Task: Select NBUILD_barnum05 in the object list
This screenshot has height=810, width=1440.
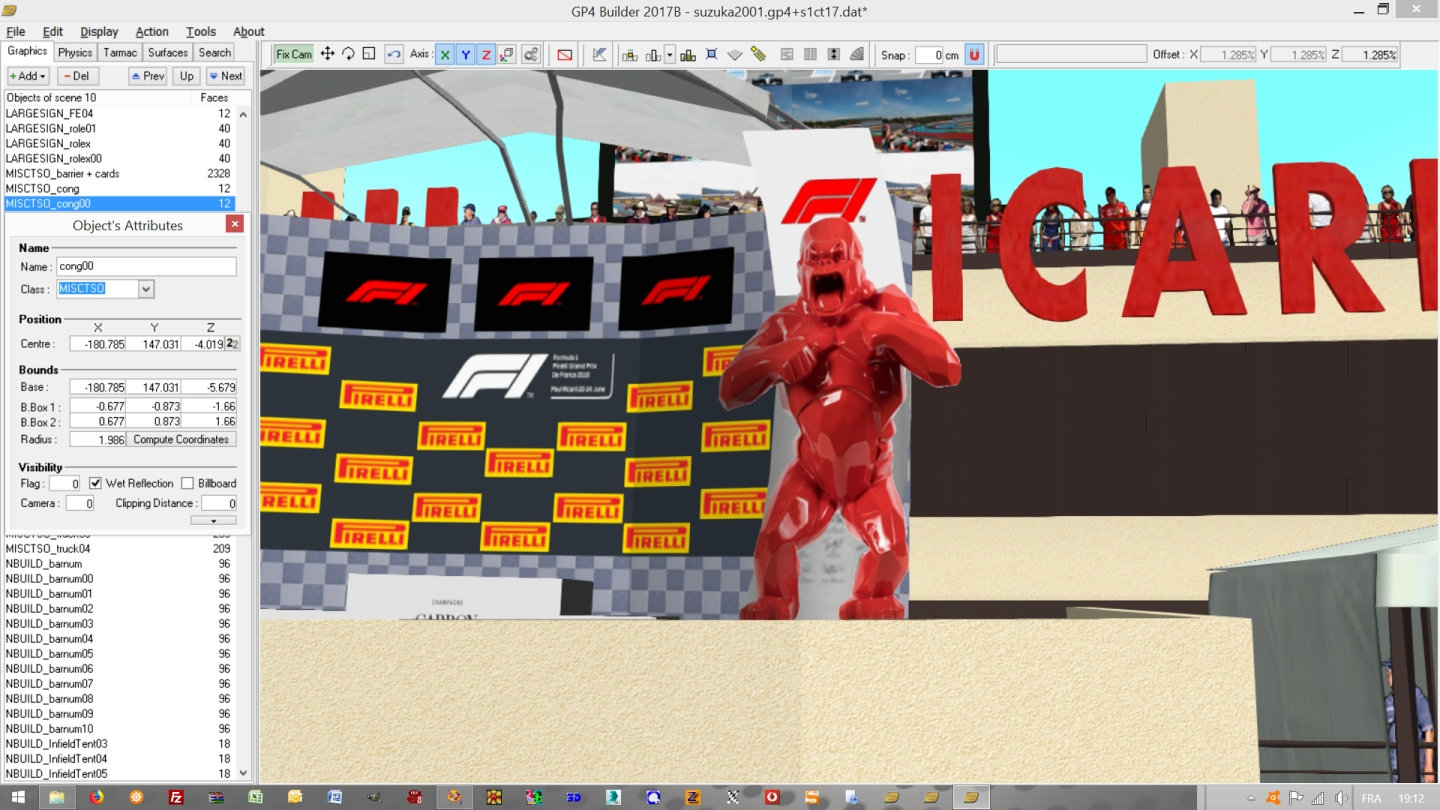Action: tap(120, 653)
